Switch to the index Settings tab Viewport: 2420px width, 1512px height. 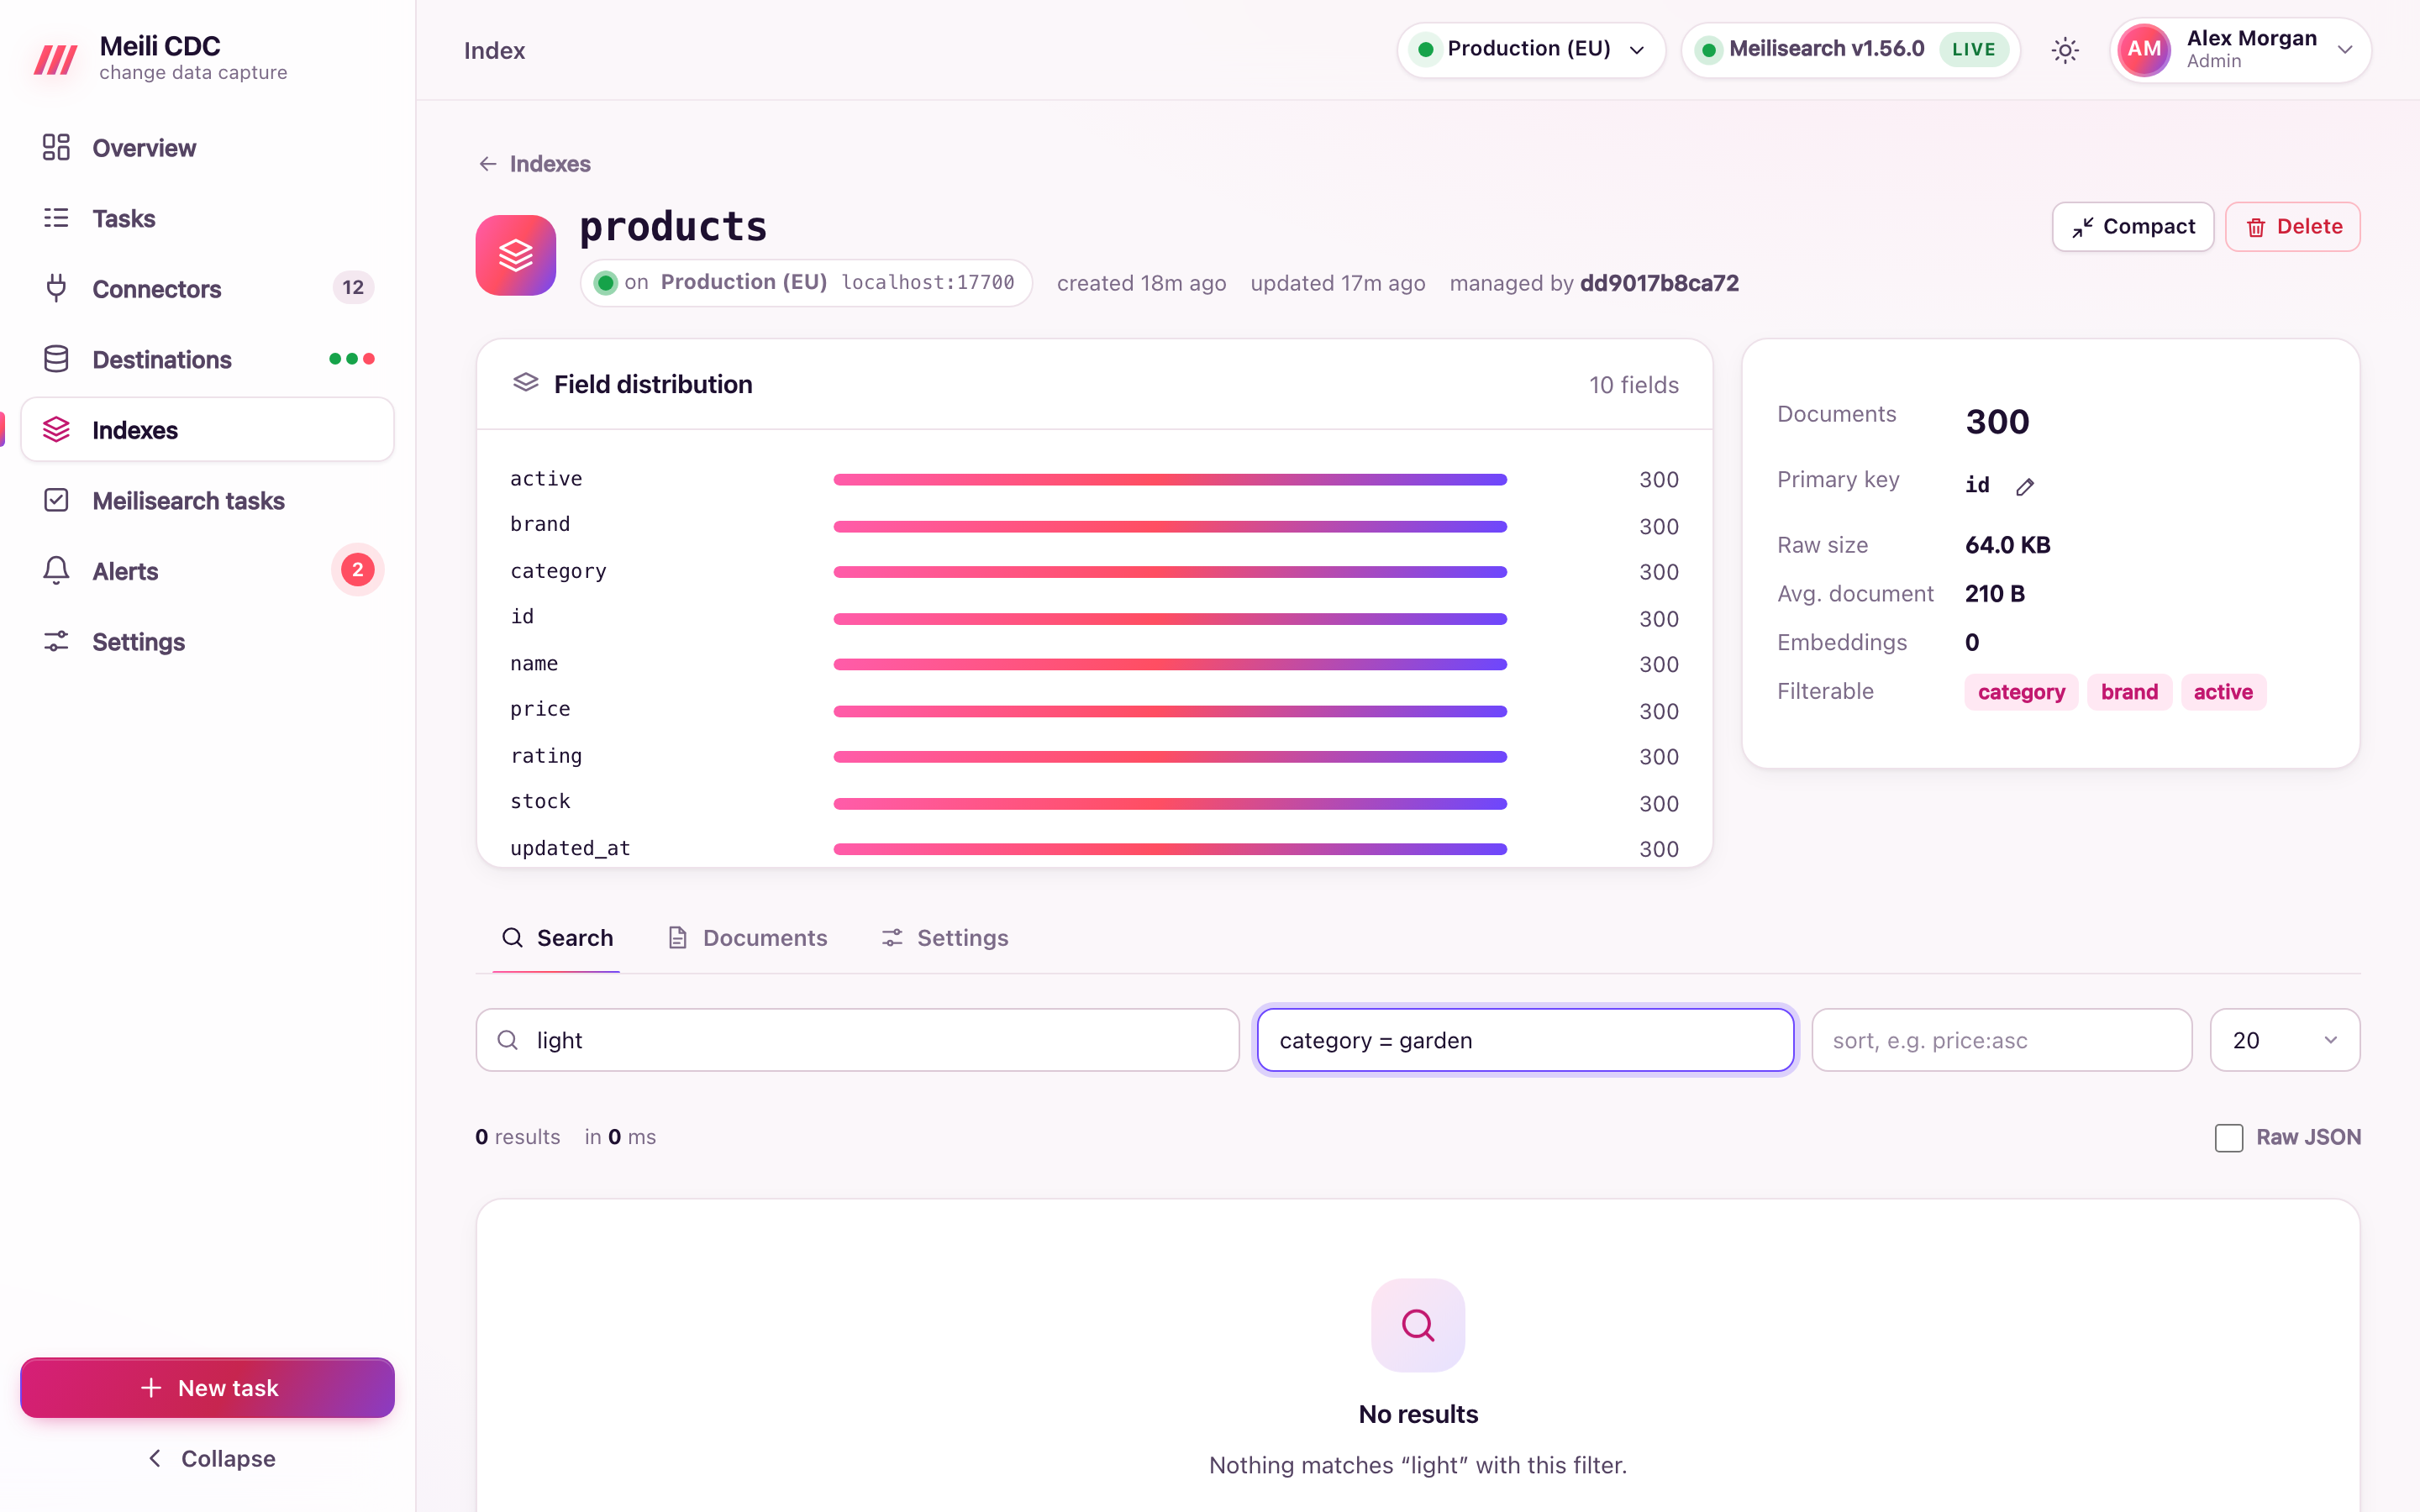tap(945, 938)
